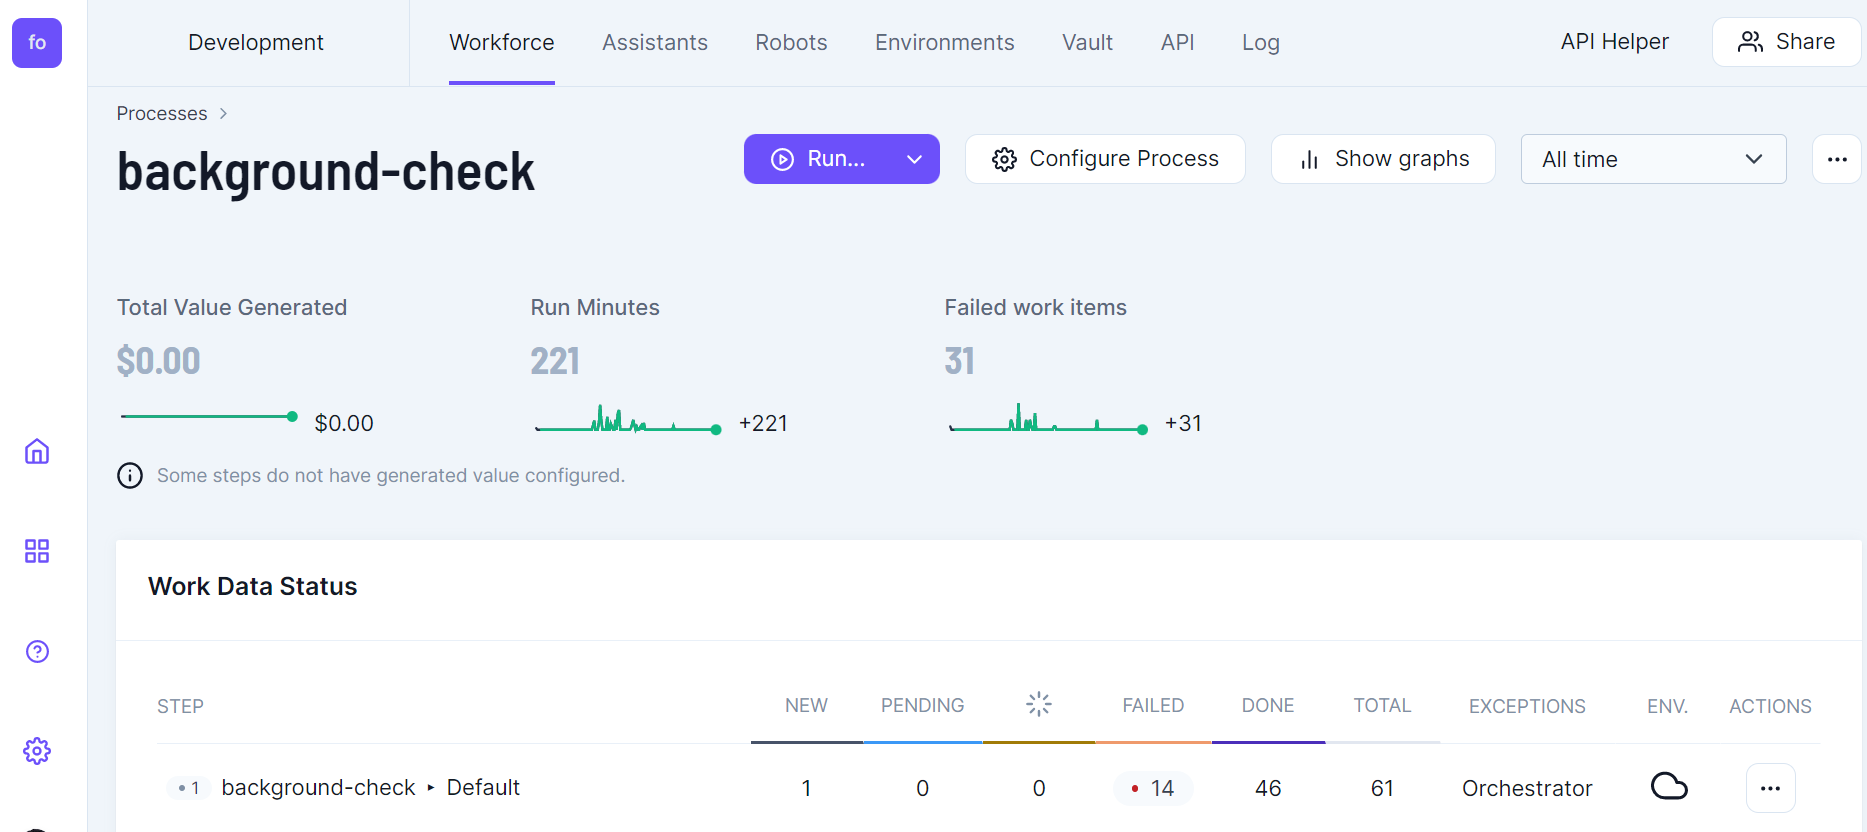Viewport: 1867px width, 832px height.
Task: Expand the Development workspace selector
Action: point(256,43)
